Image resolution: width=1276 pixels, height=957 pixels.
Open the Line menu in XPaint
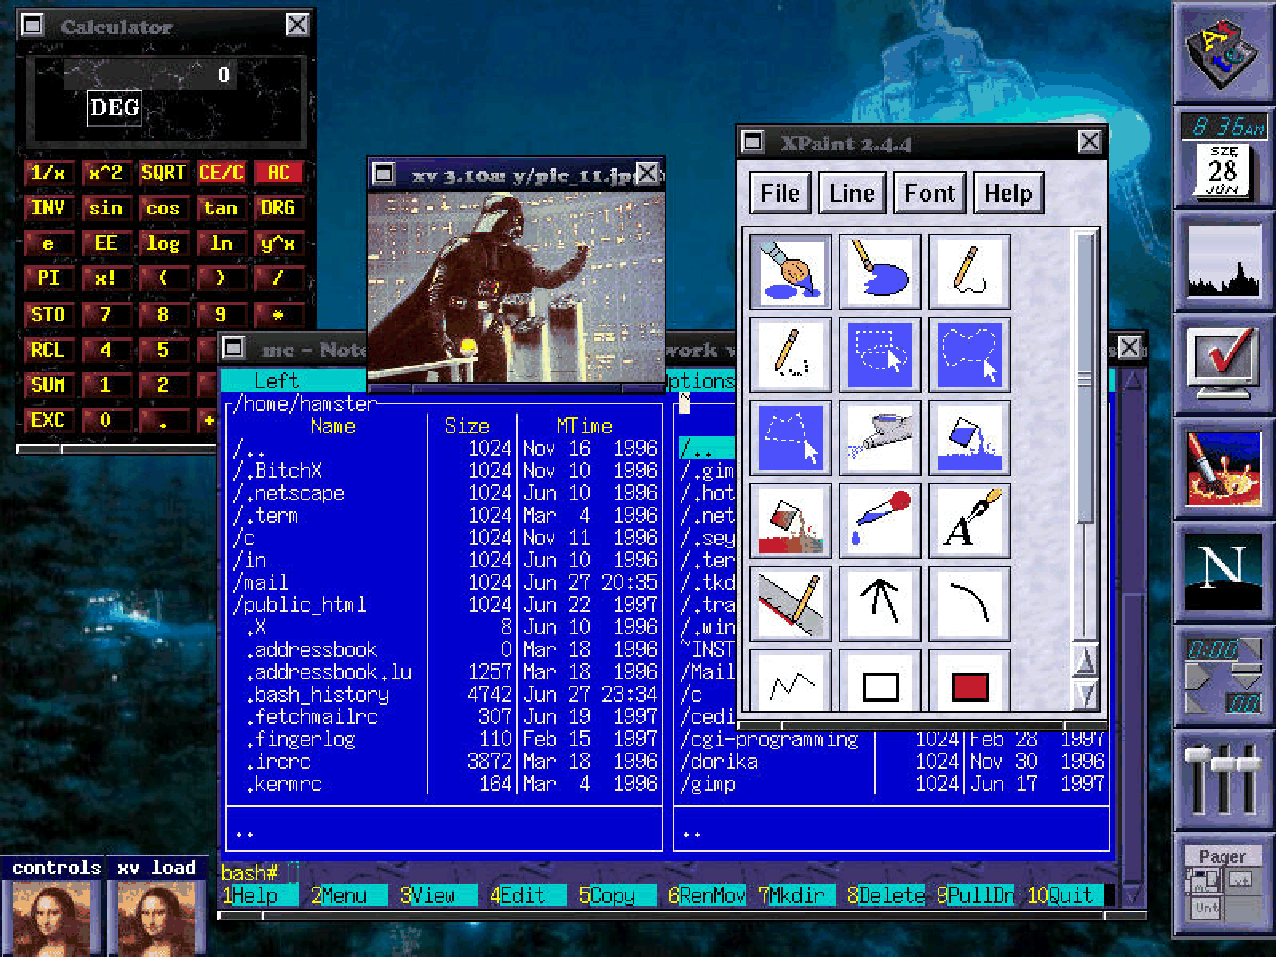[852, 193]
